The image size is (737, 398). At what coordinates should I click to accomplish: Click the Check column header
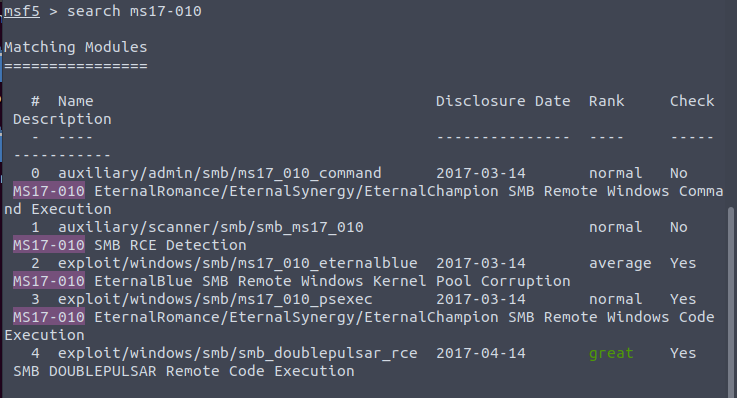coord(692,101)
